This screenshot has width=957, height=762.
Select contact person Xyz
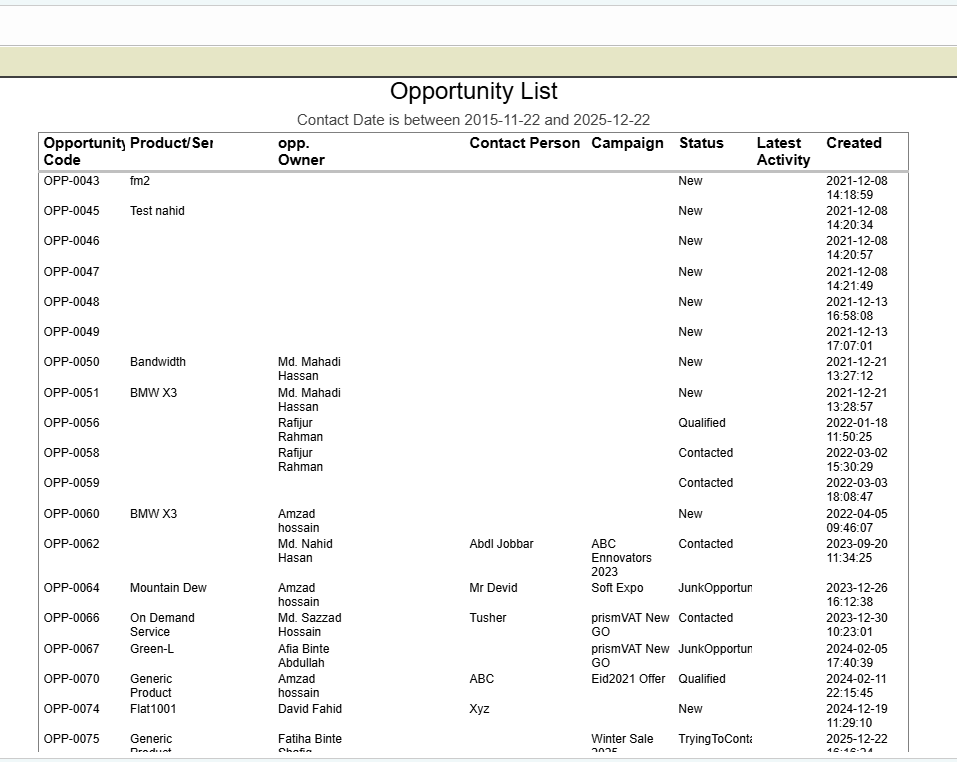point(479,709)
